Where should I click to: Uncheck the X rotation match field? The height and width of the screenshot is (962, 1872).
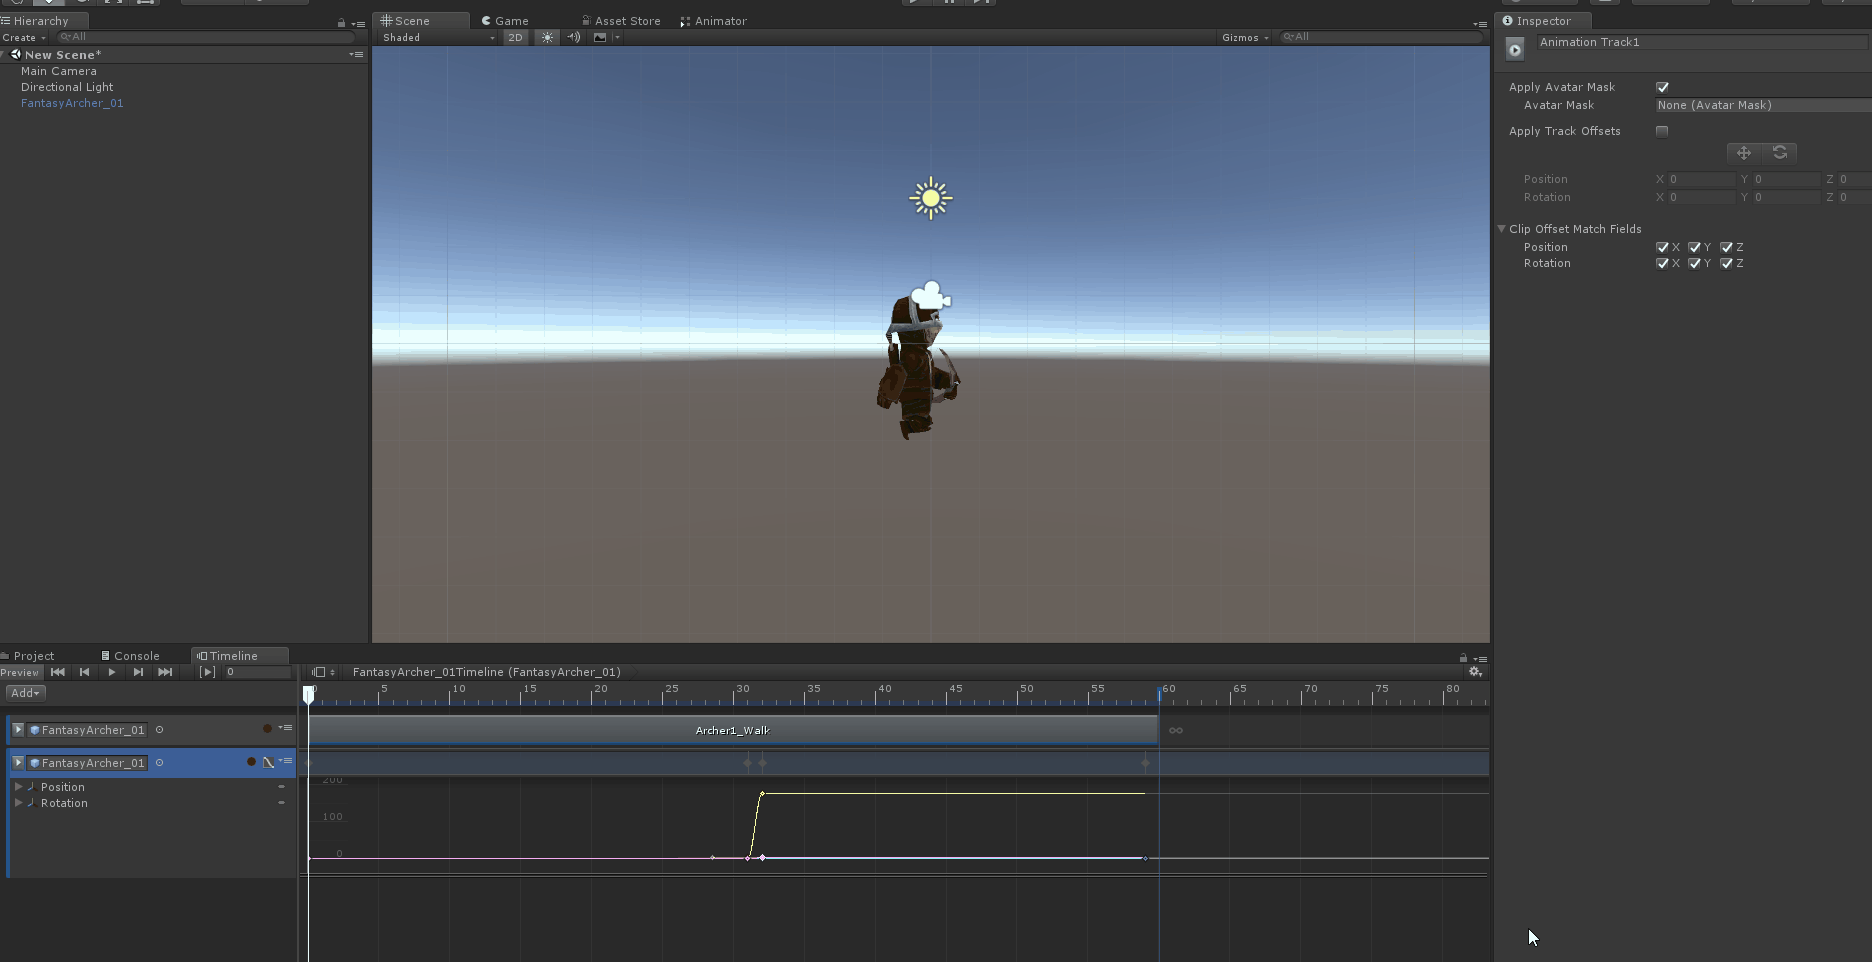coord(1662,263)
